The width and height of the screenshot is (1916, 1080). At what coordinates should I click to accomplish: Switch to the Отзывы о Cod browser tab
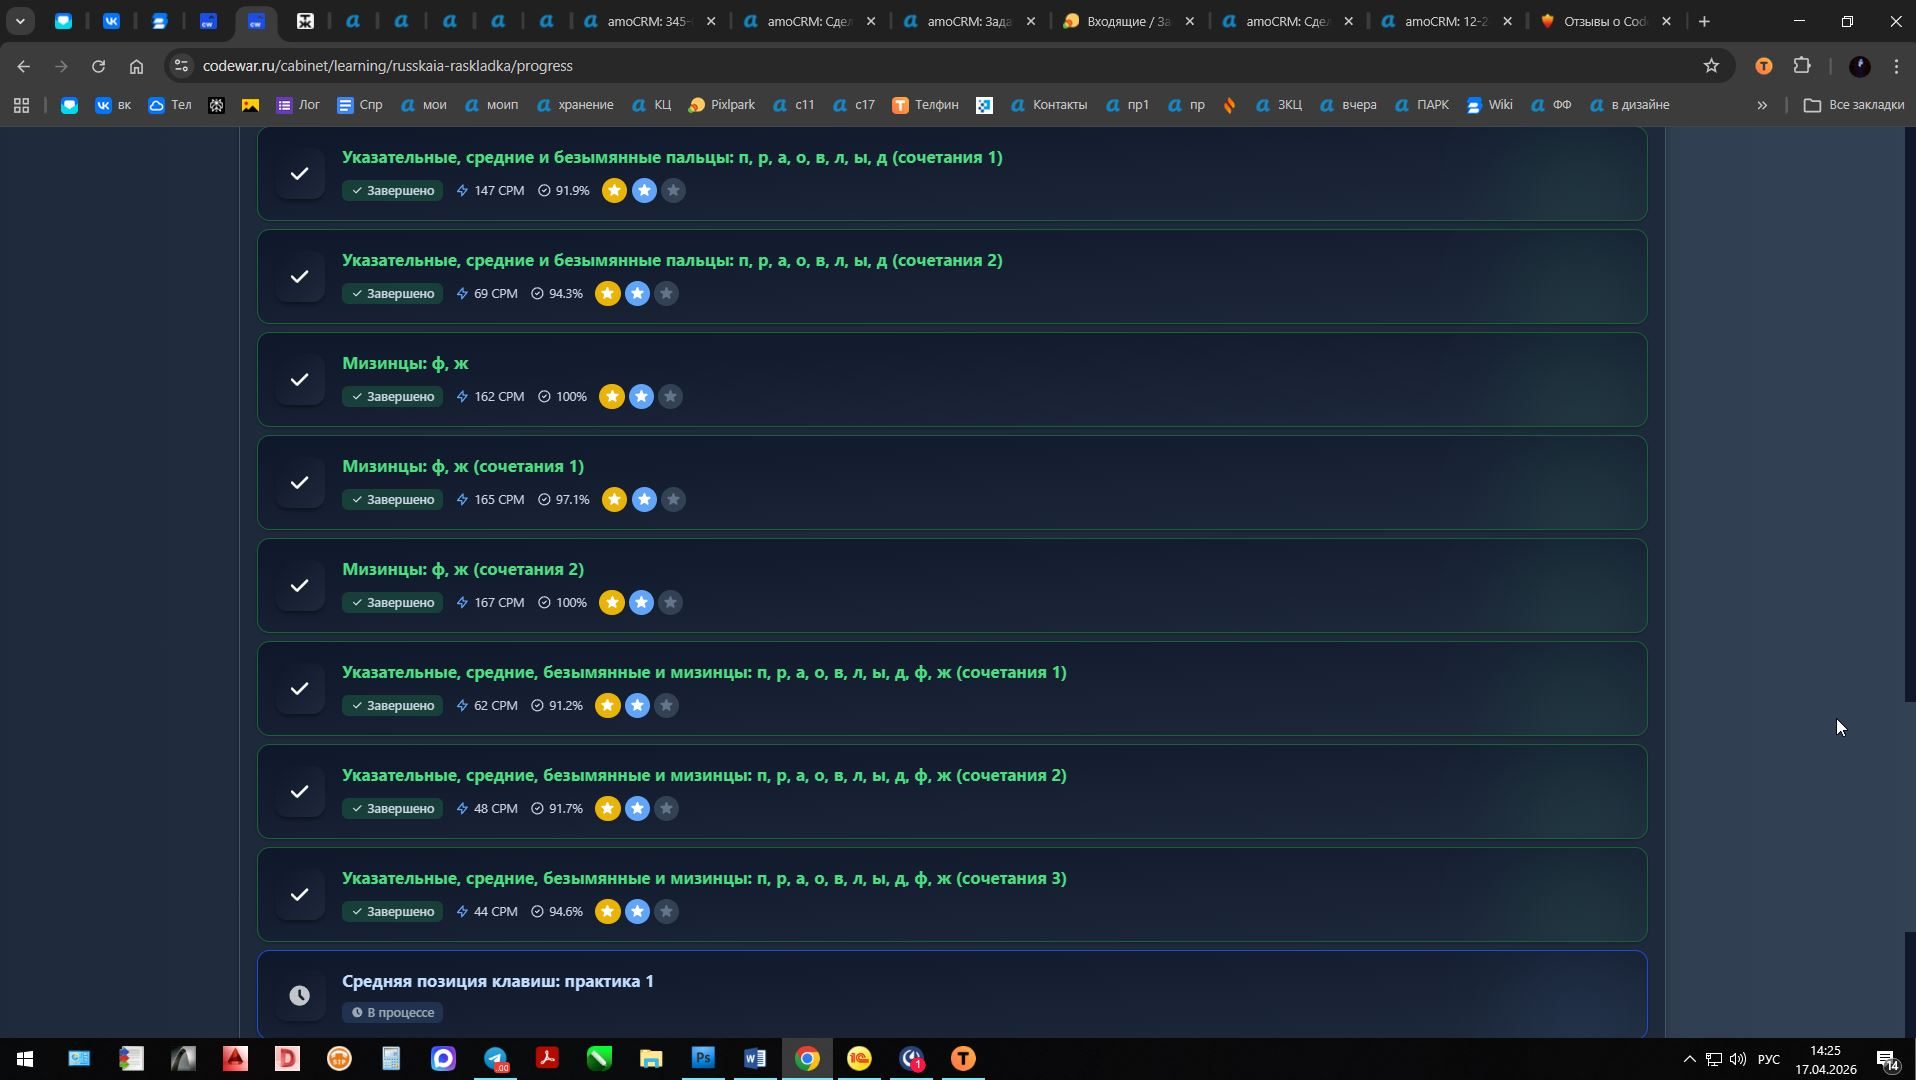pyautogui.click(x=1603, y=21)
